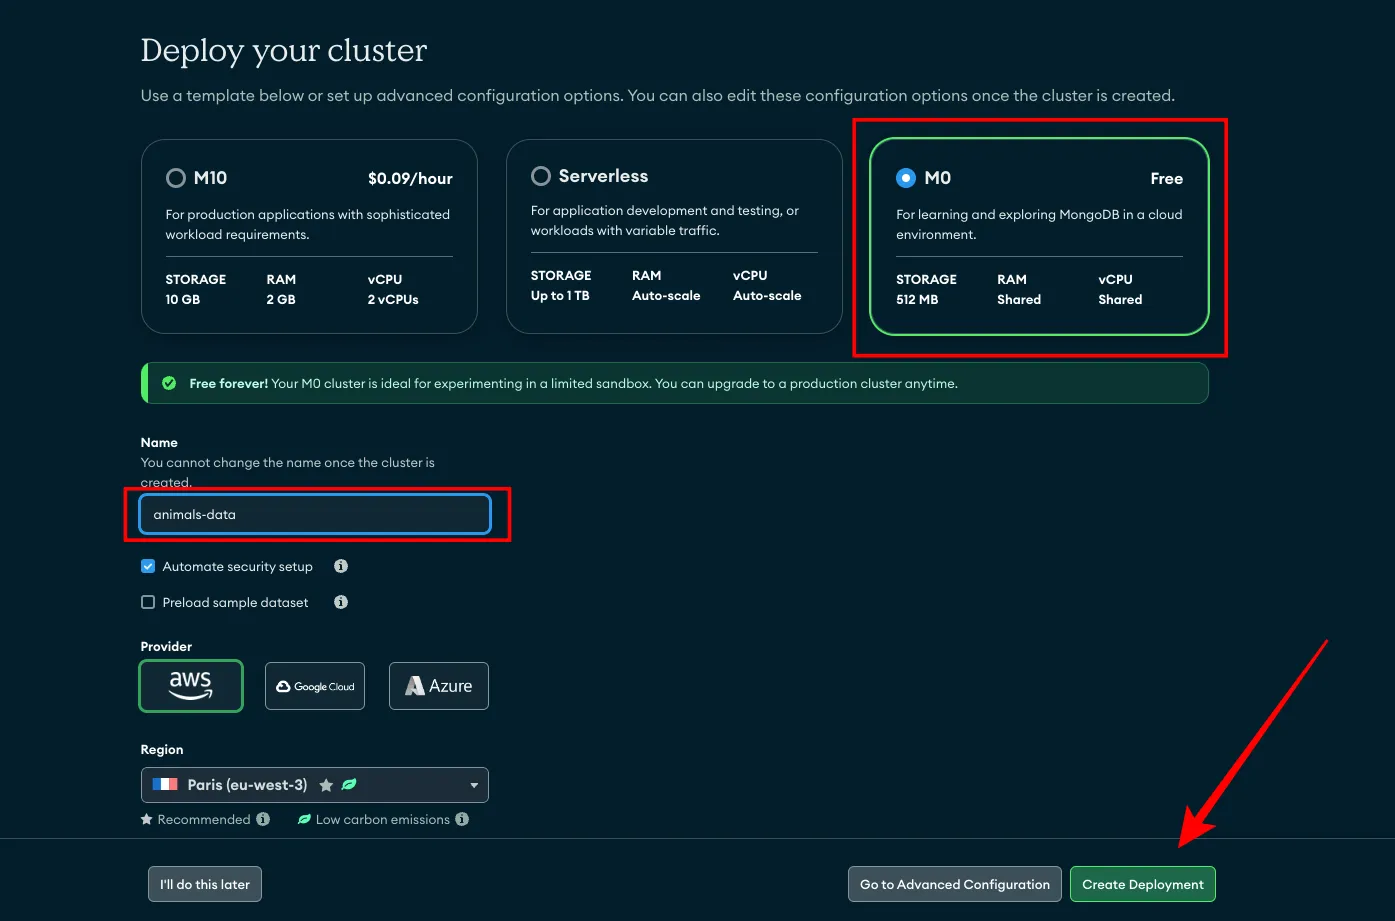Enable Preload sample dataset checkbox

click(148, 602)
